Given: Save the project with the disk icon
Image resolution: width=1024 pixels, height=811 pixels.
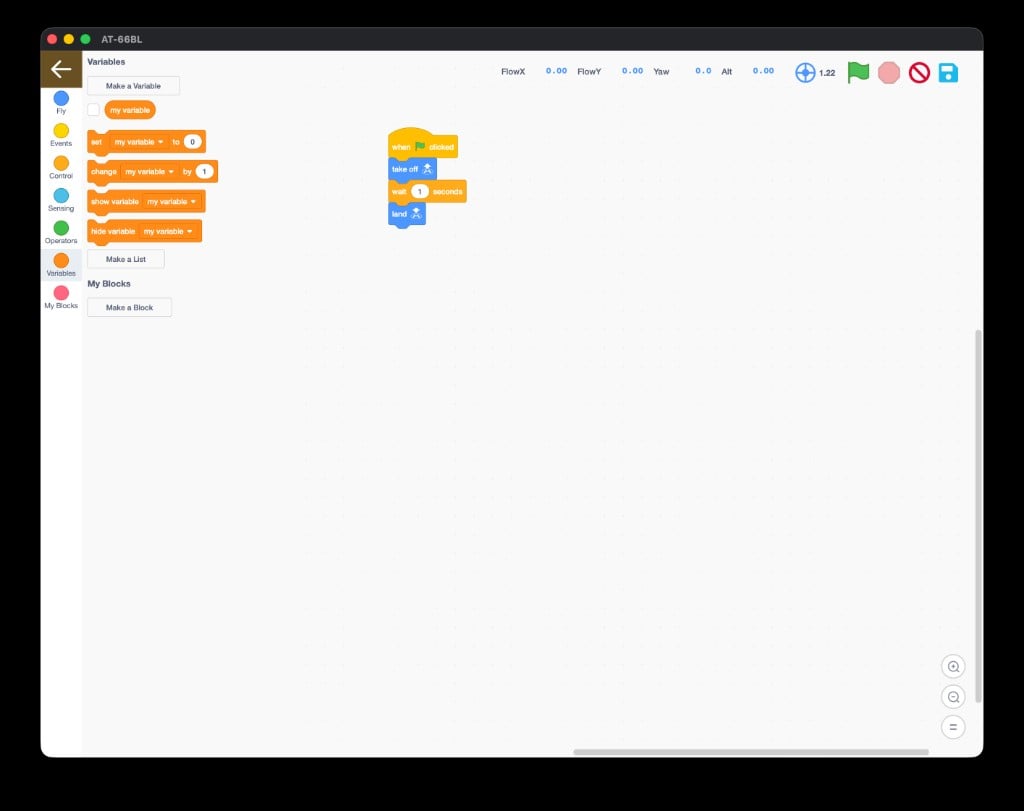Looking at the screenshot, I should click(948, 72).
